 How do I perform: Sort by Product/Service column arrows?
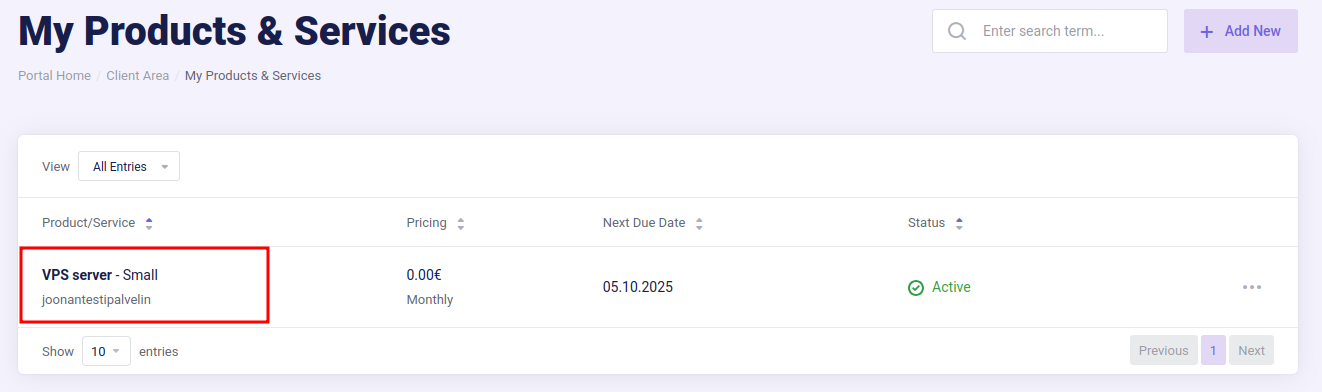pyautogui.click(x=149, y=223)
